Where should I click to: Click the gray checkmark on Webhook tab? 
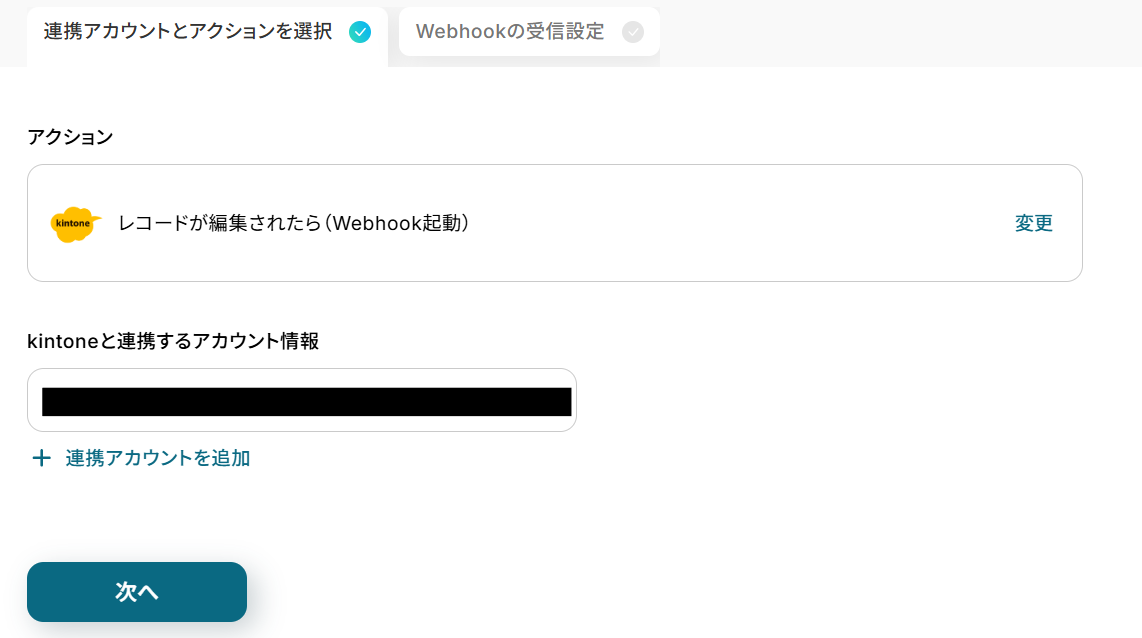(633, 32)
